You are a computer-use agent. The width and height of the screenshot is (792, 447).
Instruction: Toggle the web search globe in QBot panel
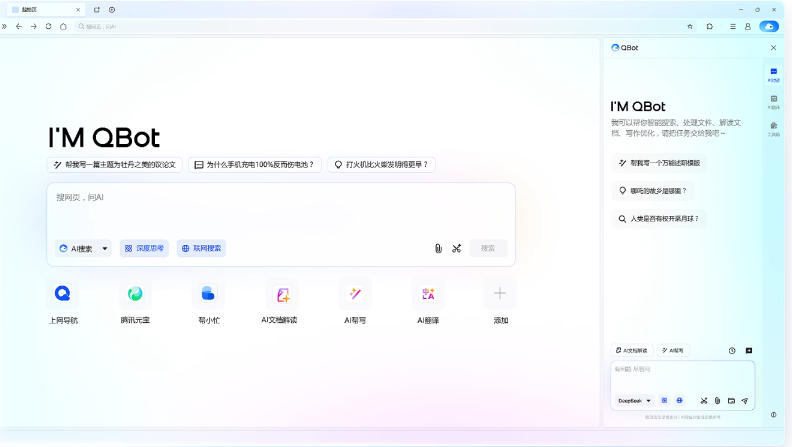[x=679, y=400]
